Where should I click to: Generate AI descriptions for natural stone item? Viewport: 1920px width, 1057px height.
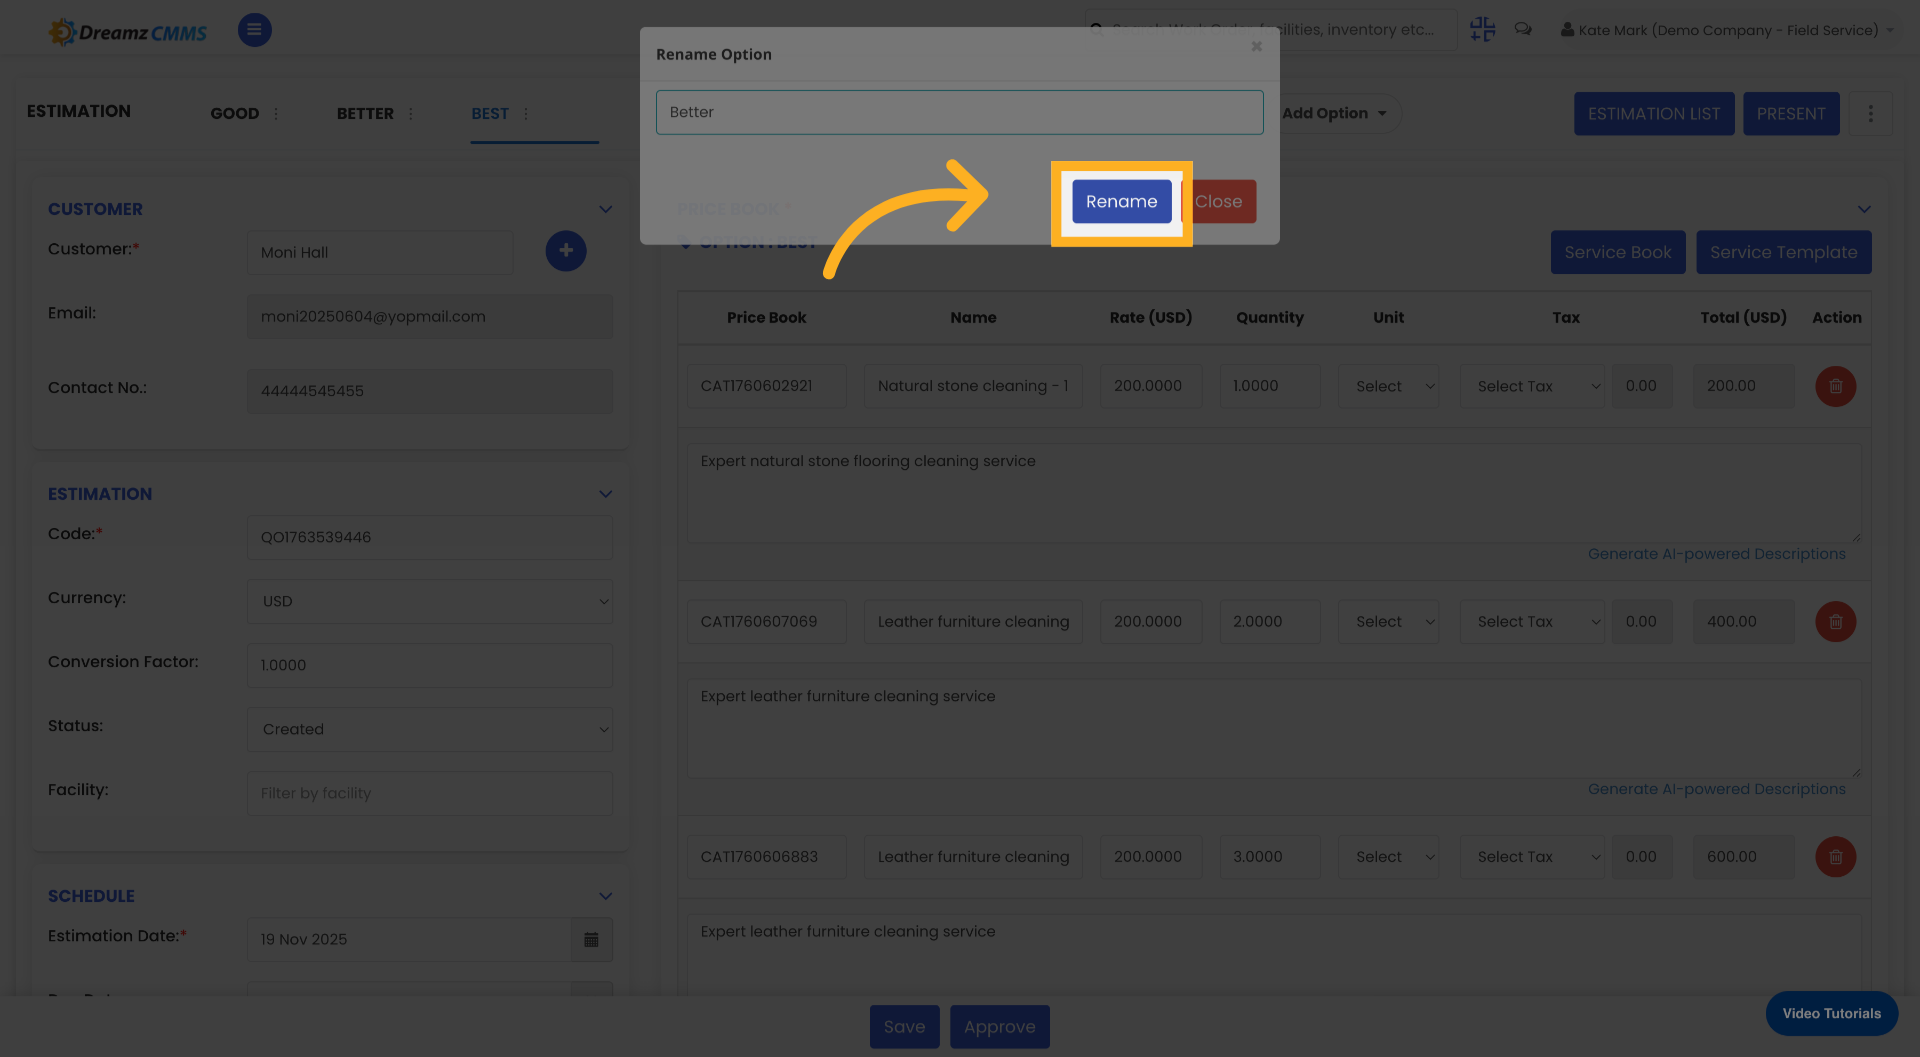1716,554
